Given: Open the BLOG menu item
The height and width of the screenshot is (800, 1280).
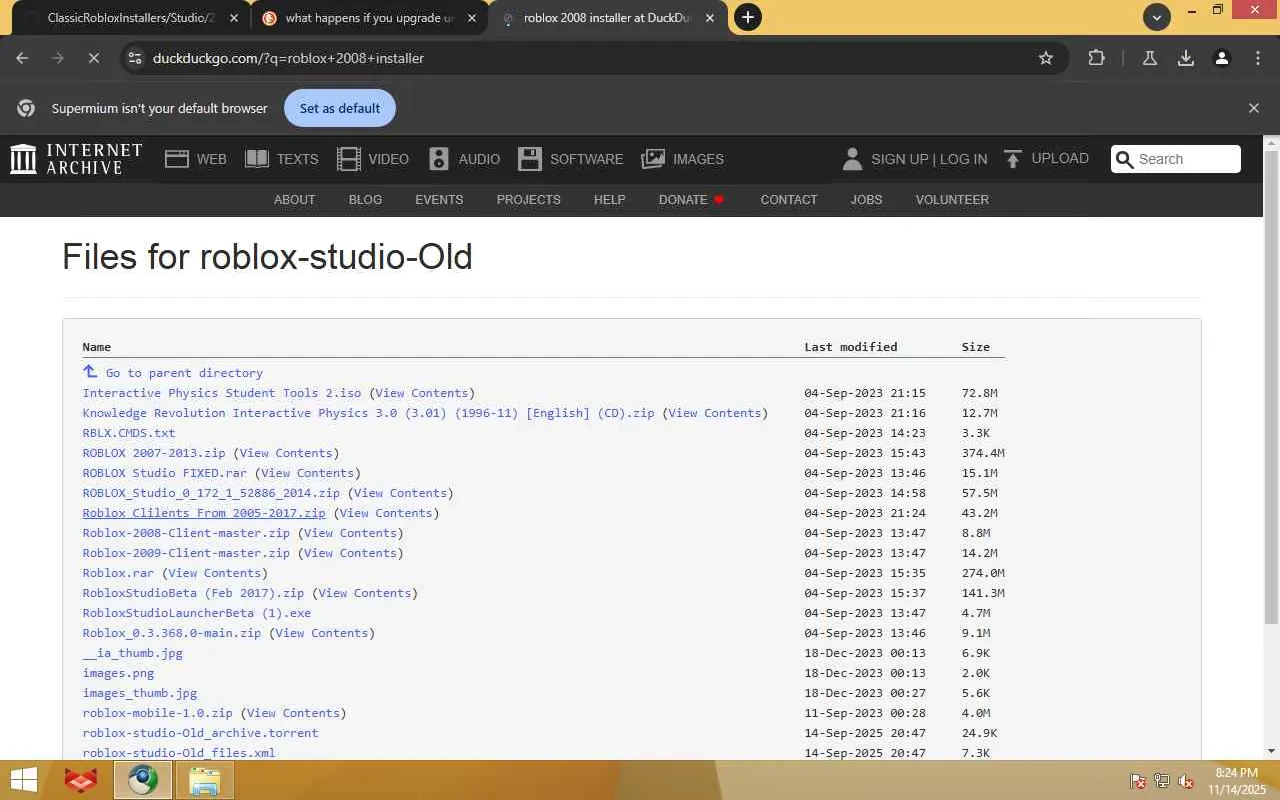Looking at the screenshot, I should 365,199.
